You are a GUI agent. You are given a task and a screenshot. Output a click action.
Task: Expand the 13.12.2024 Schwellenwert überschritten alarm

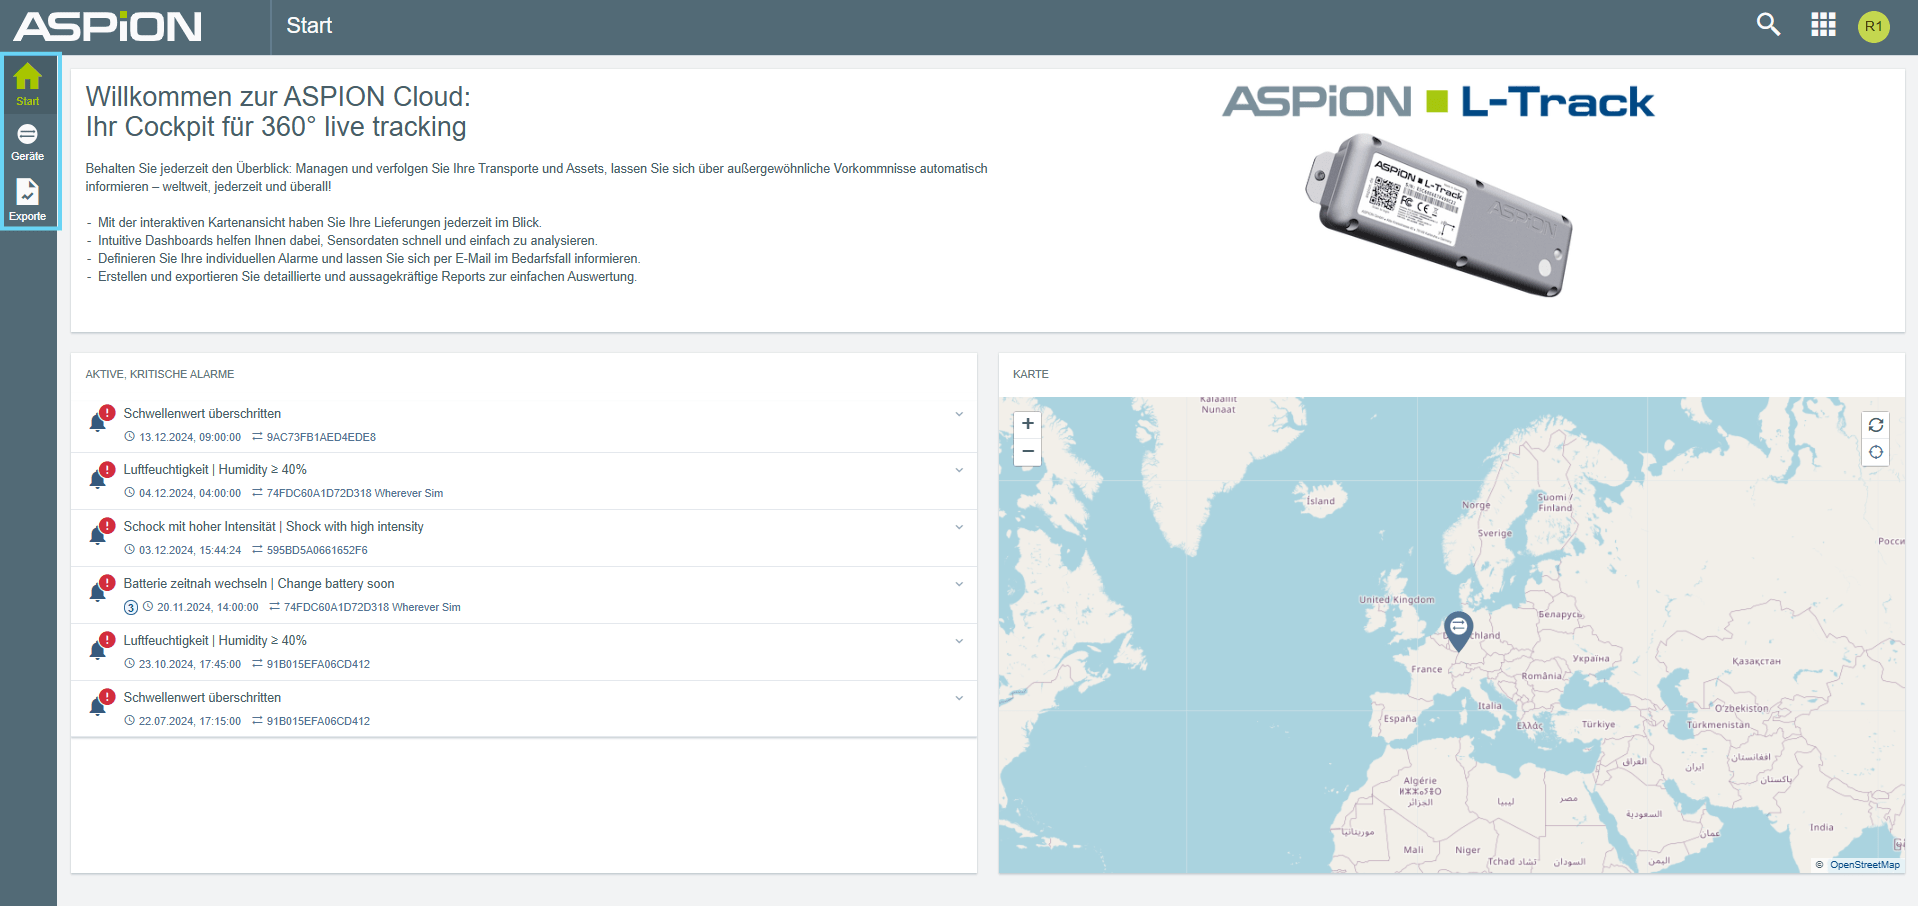[959, 414]
